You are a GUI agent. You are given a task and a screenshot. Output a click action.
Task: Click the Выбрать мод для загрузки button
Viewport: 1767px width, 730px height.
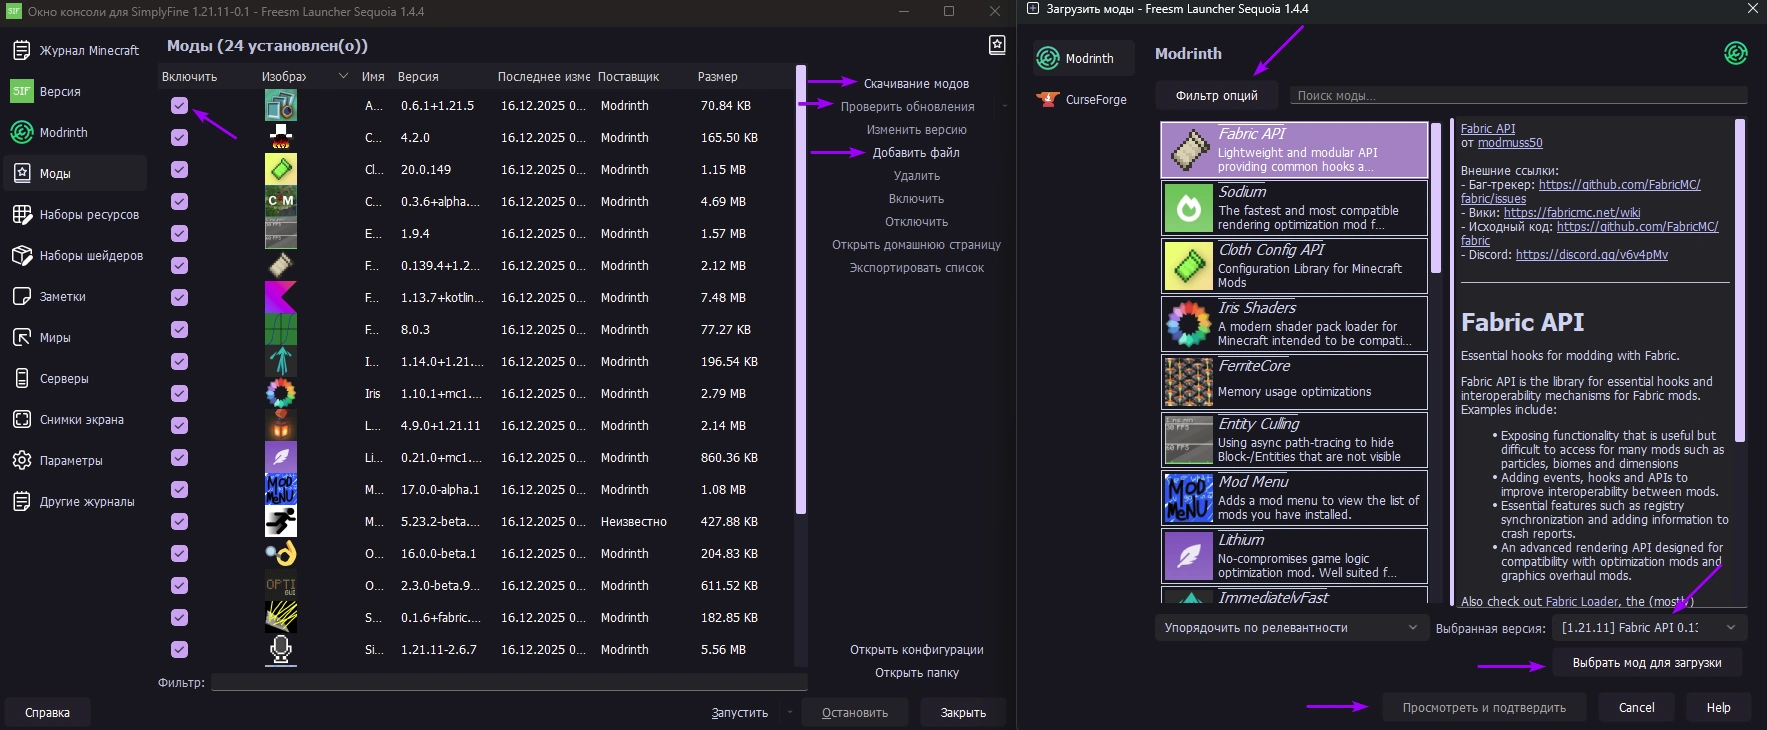pyautogui.click(x=1646, y=663)
